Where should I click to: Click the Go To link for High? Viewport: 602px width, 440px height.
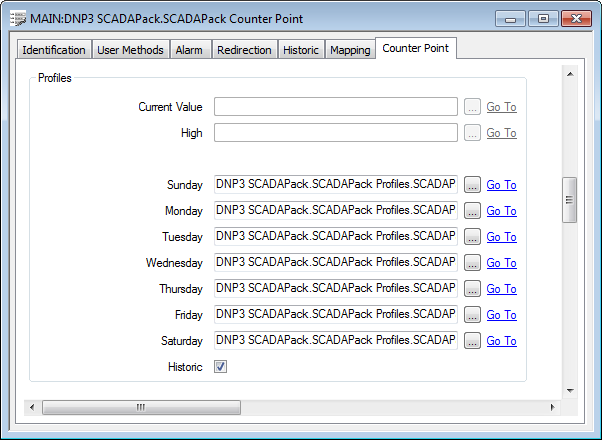(x=501, y=133)
